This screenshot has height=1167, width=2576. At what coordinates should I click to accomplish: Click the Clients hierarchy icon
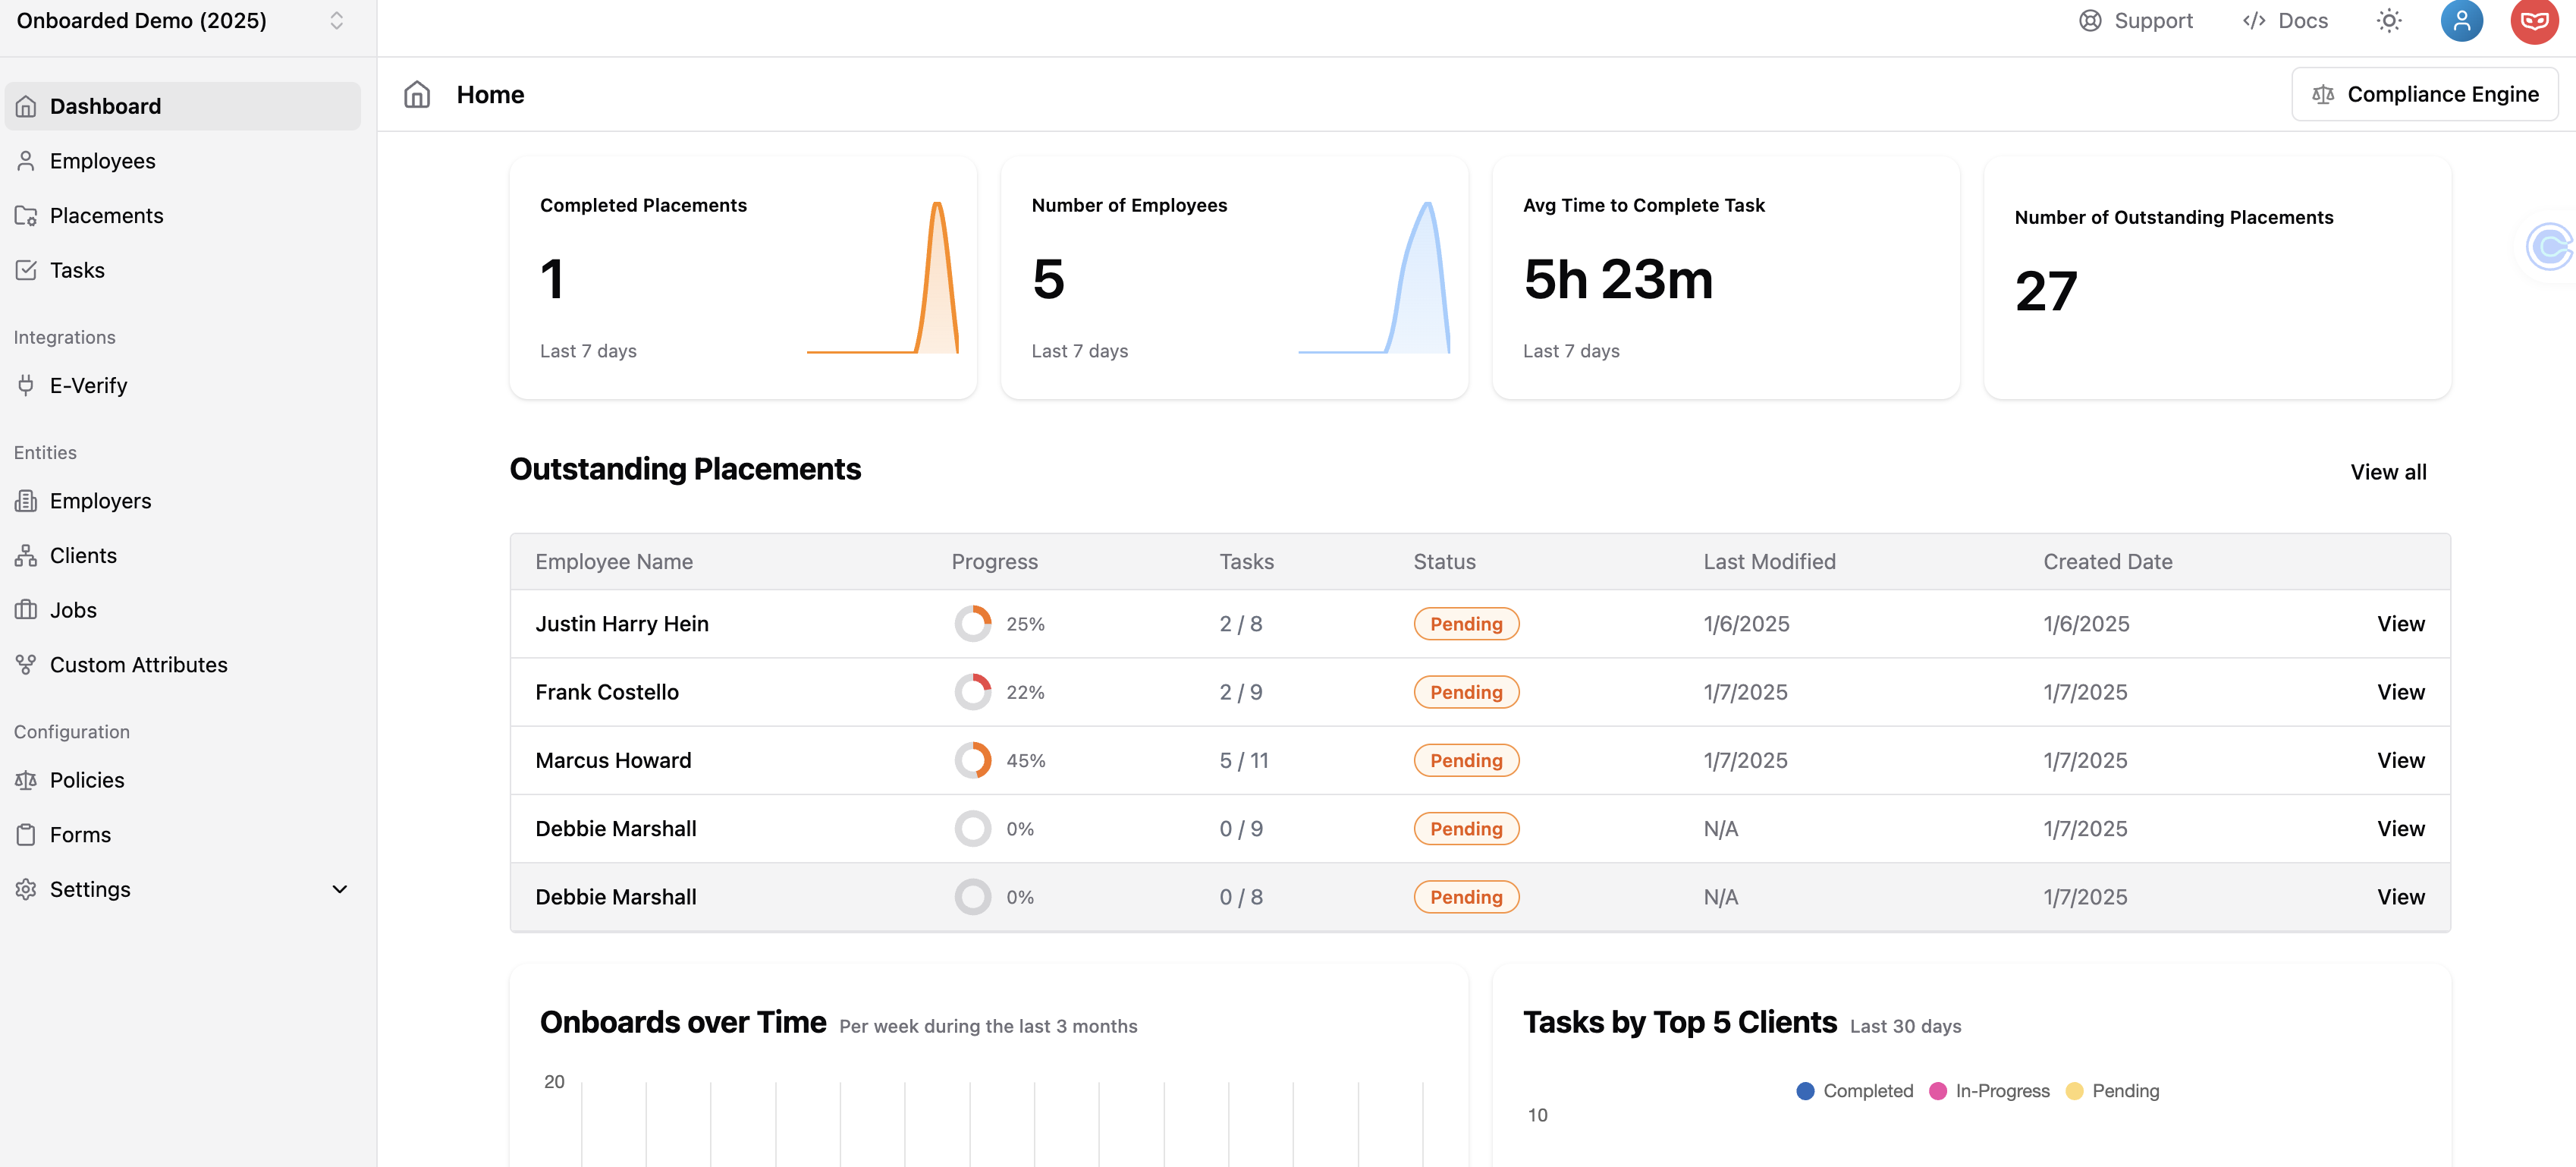click(x=26, y=556)
